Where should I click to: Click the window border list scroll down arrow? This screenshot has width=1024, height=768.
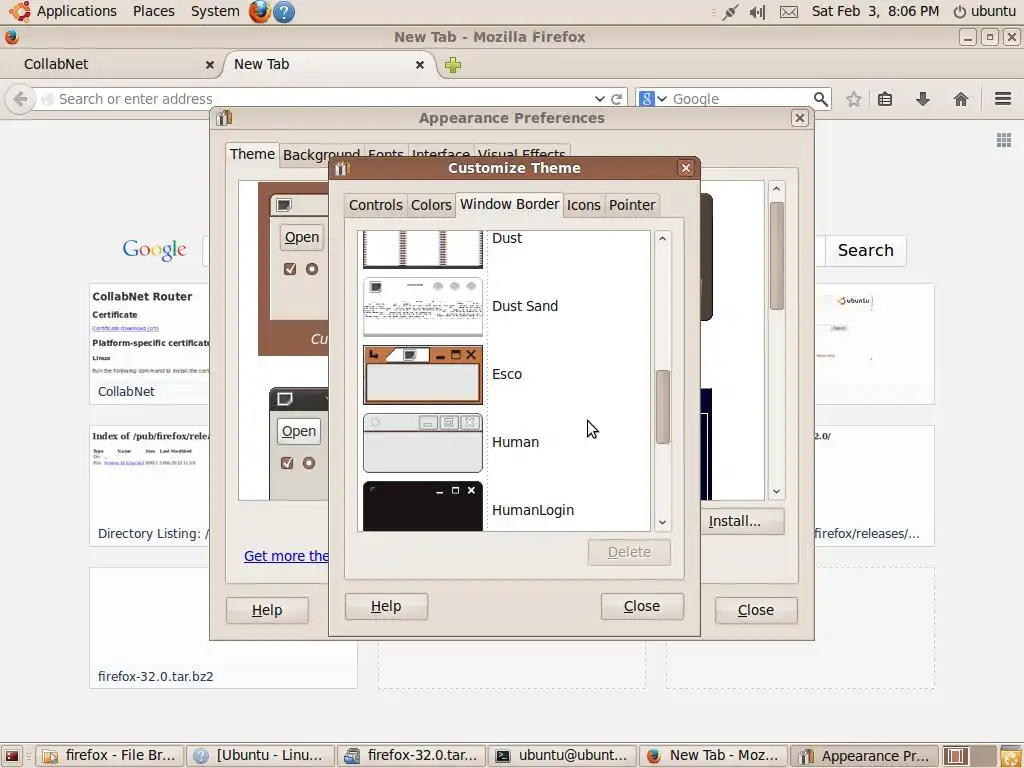(662, 522)
